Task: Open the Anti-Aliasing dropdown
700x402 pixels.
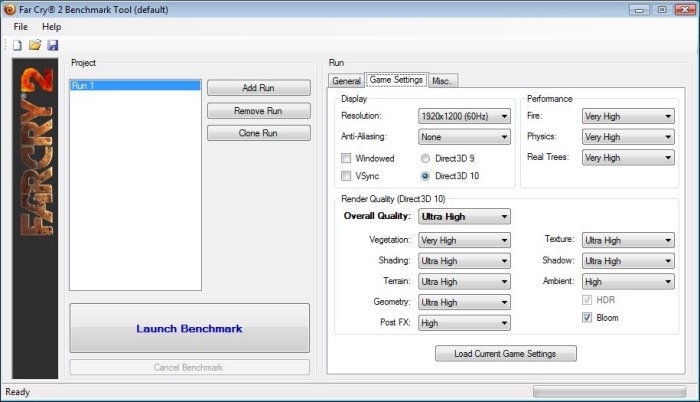Action: point(464,137)
